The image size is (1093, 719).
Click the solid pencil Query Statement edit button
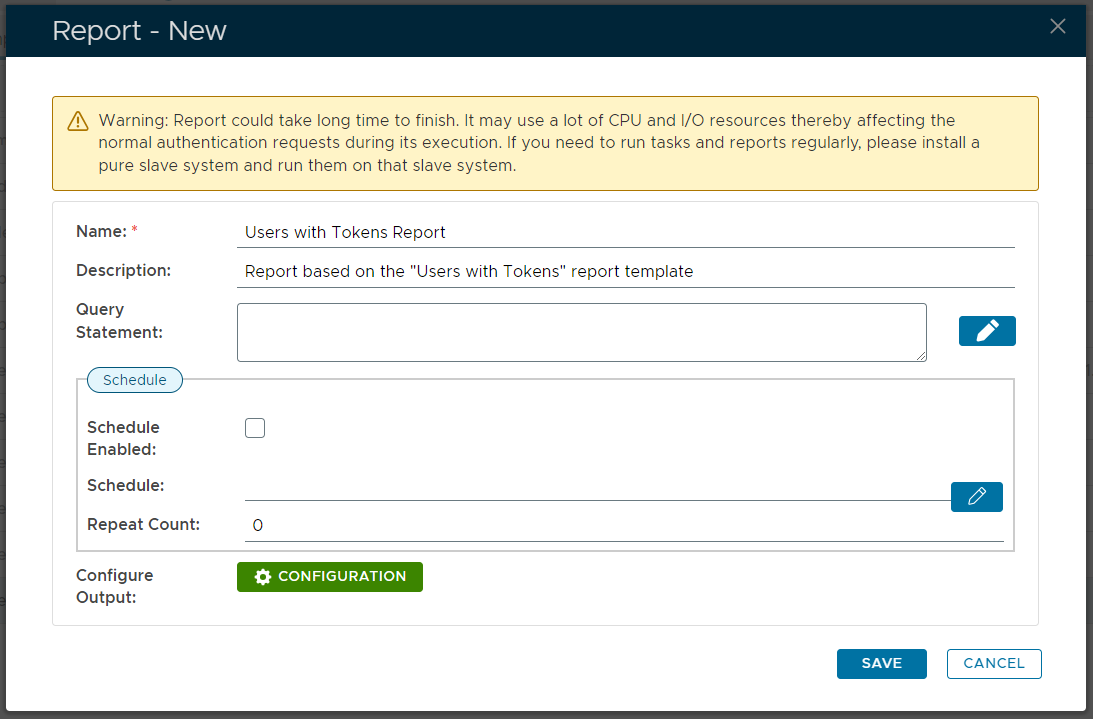[x=987, y=331]
